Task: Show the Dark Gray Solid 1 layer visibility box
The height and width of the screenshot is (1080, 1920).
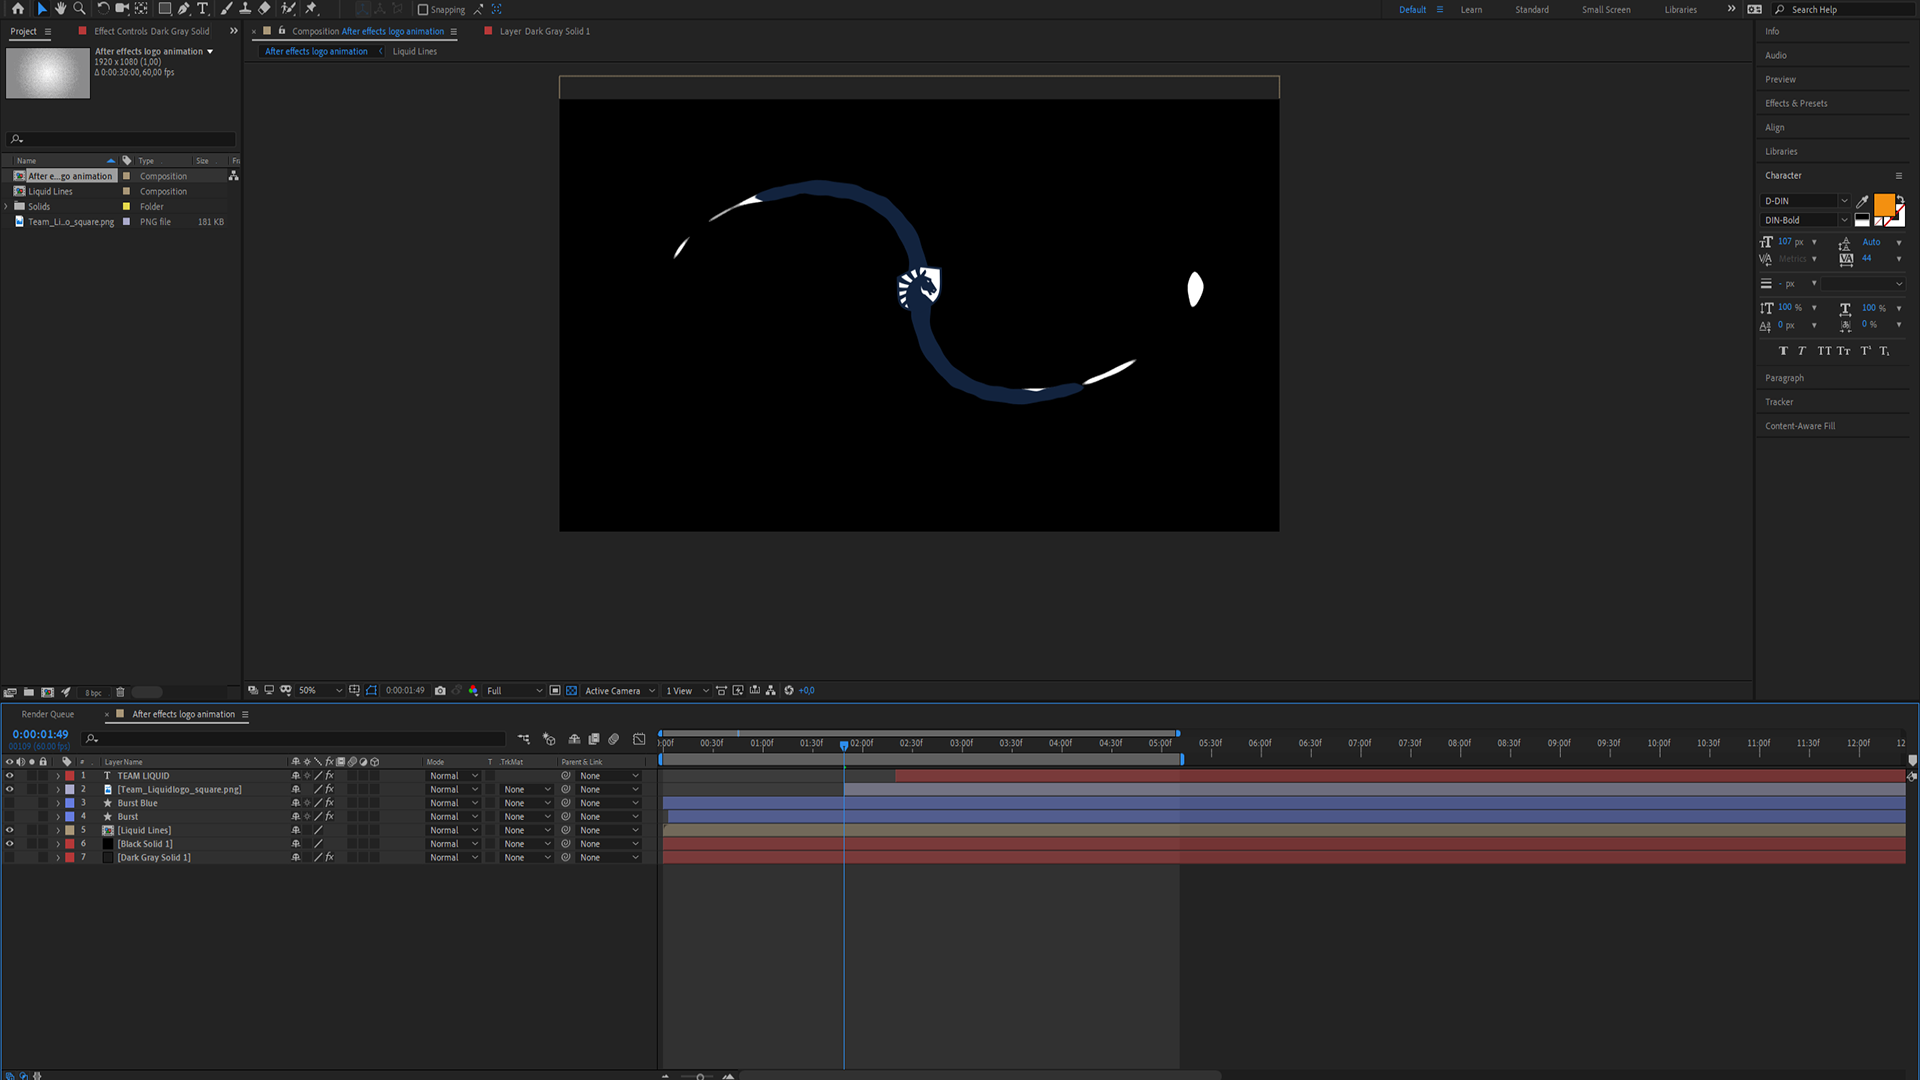Action: 10,857
